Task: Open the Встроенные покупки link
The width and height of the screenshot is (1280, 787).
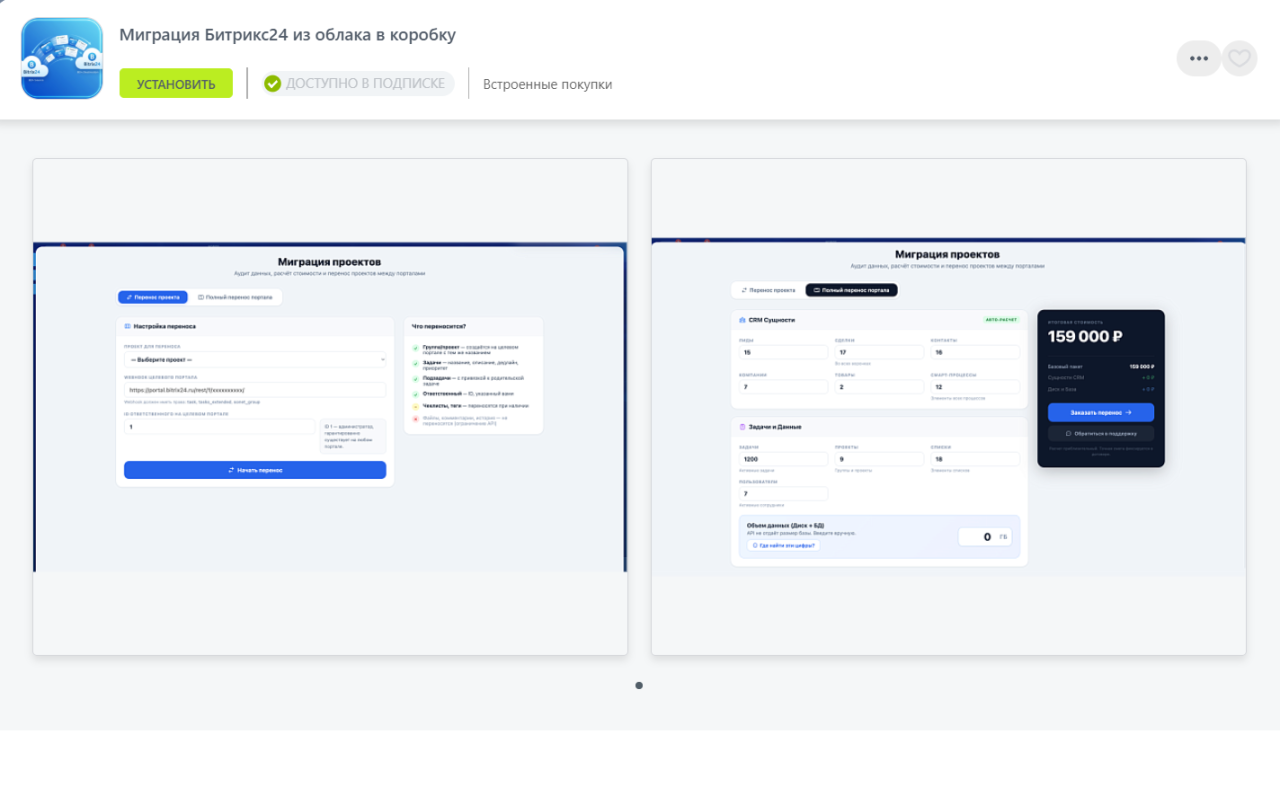Action: click(x=547, y=84)
